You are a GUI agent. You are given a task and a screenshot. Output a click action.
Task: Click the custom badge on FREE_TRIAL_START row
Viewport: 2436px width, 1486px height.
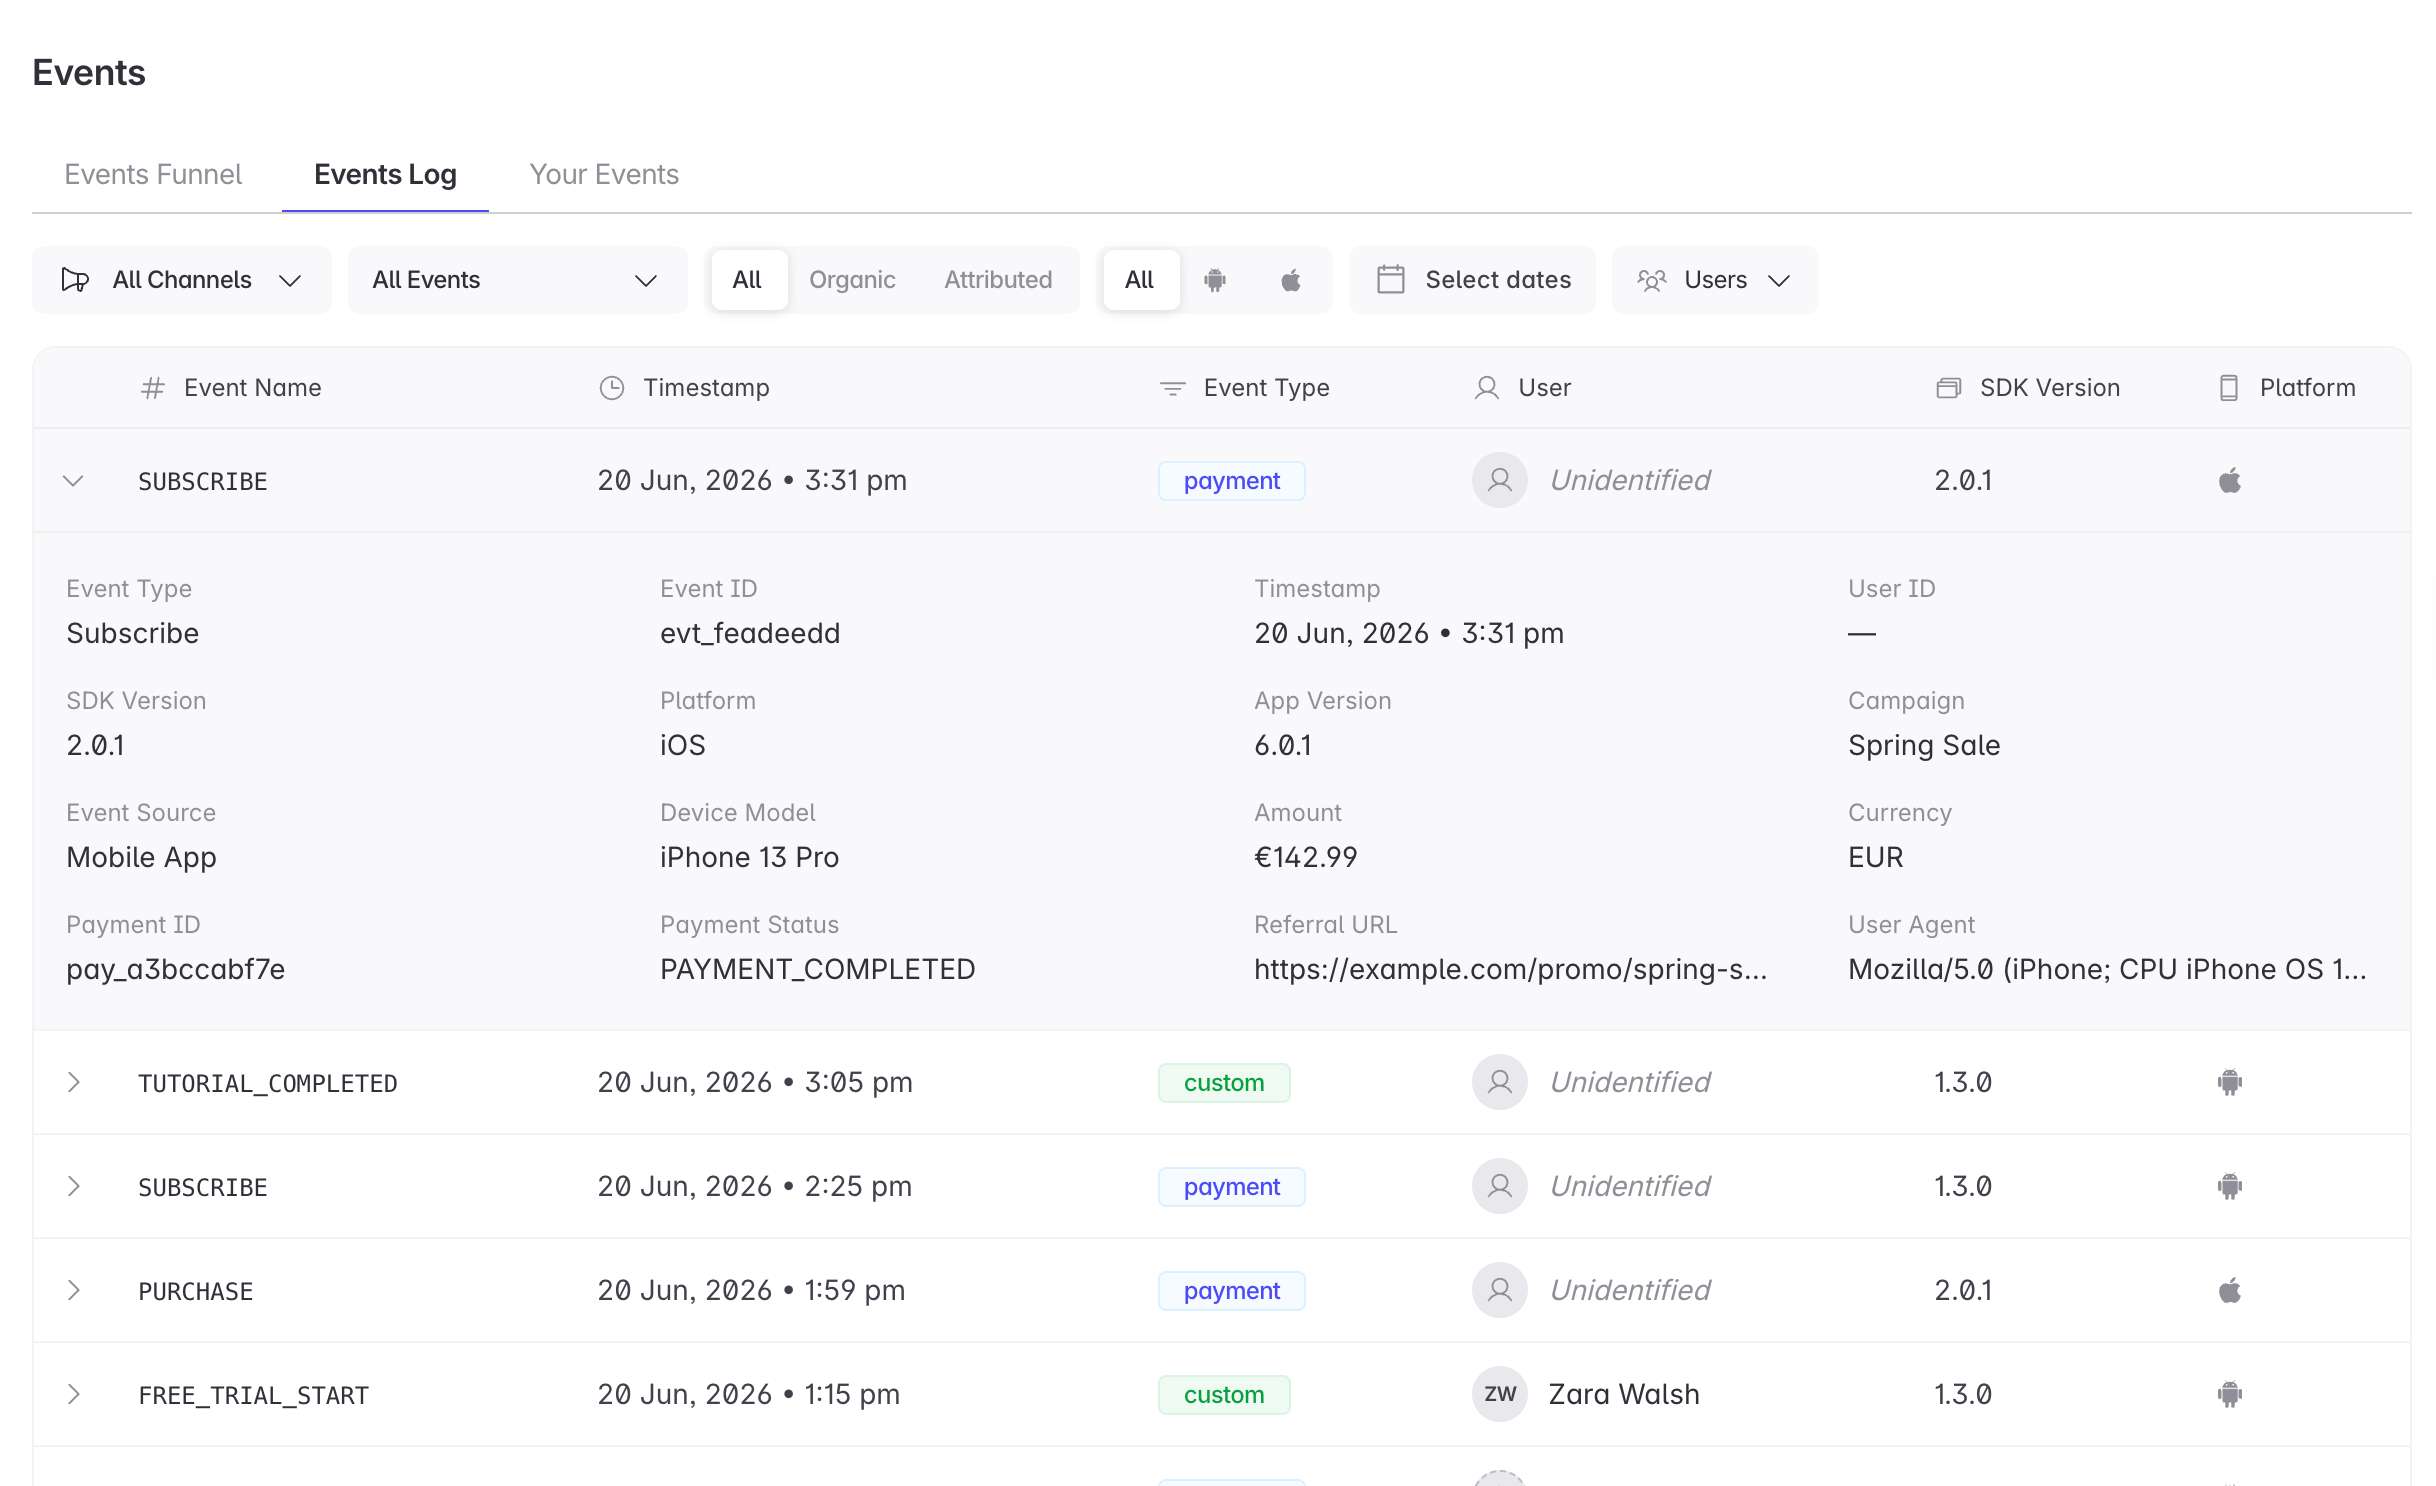coord(1224,1395)
